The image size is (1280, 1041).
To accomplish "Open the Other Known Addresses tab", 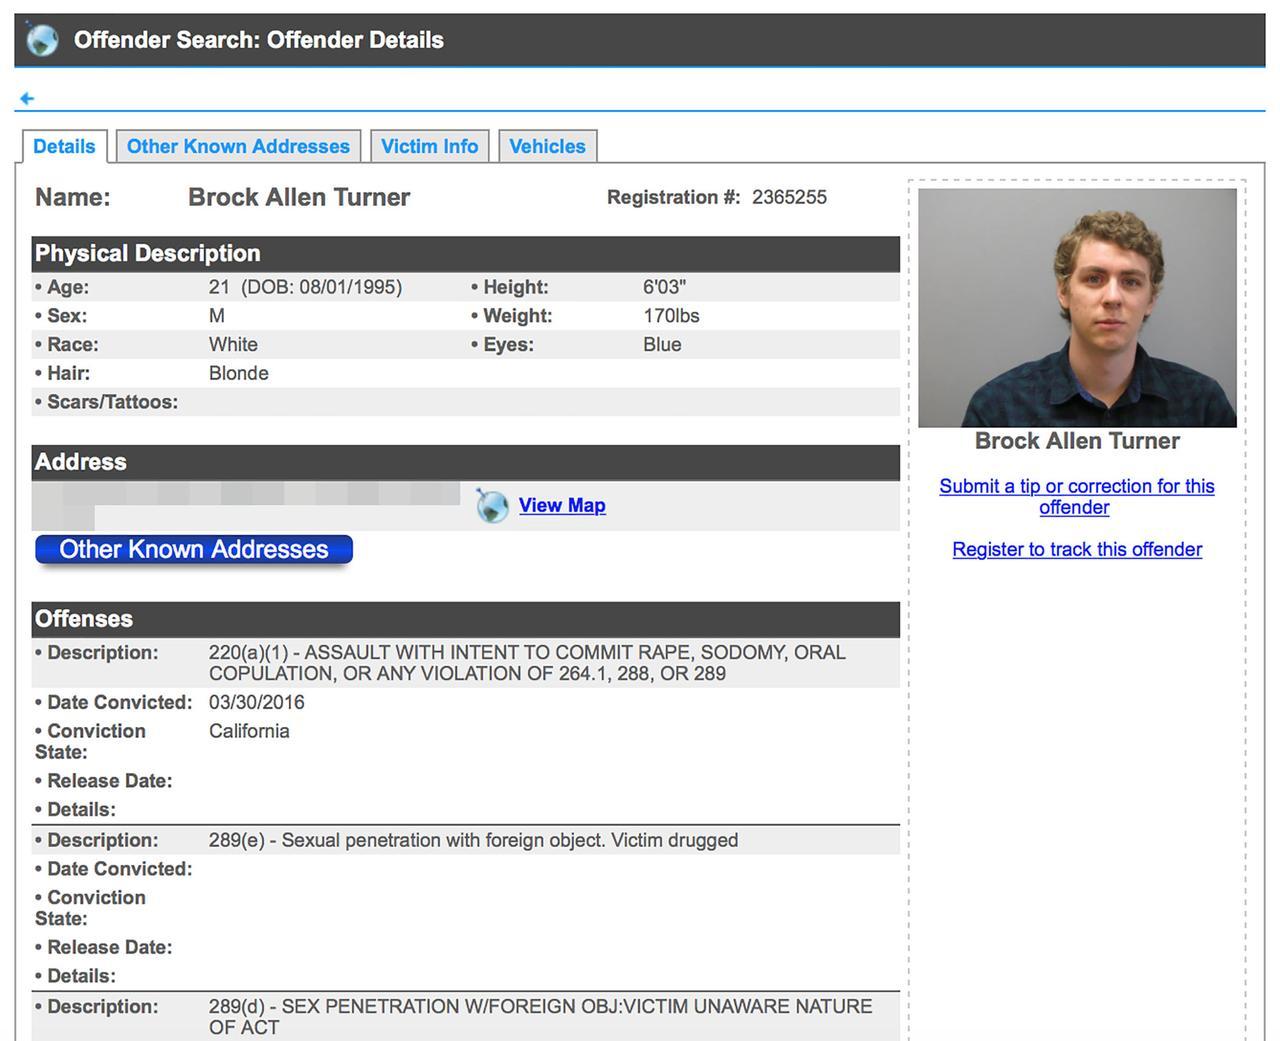I will (238, 146).
